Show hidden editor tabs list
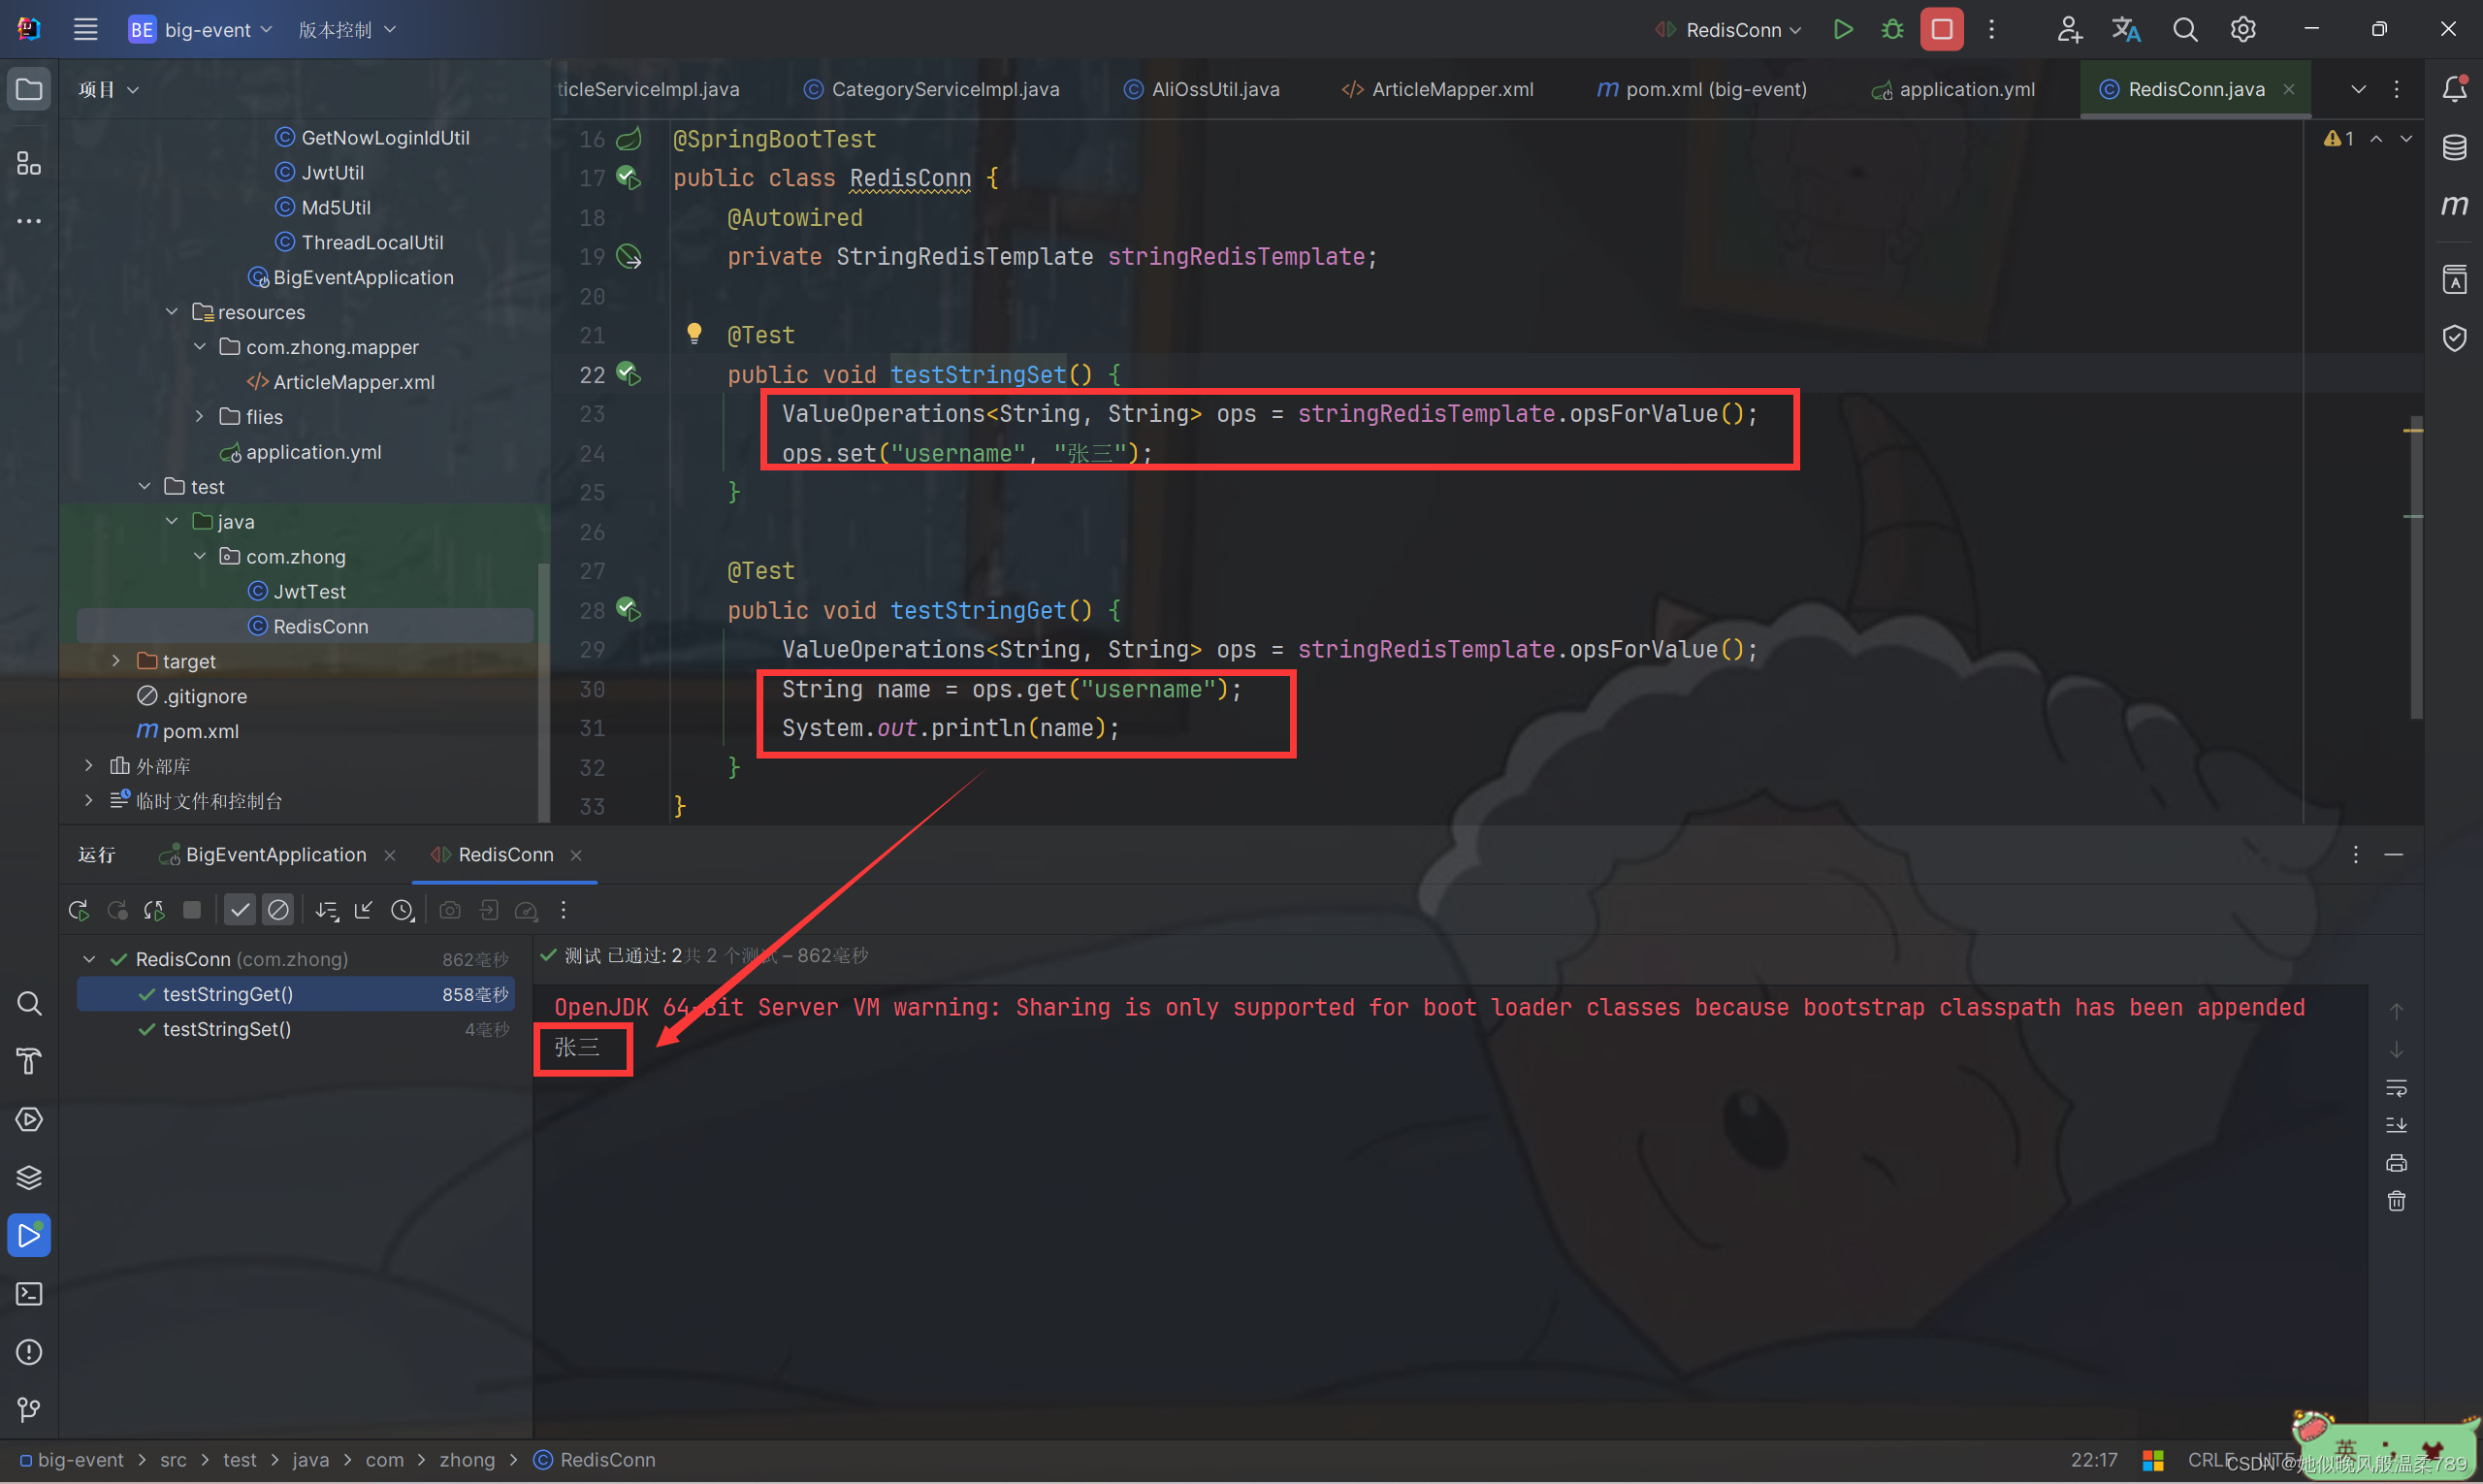This screenshot has height=1484, width=2483. (x=2358, y=89)
